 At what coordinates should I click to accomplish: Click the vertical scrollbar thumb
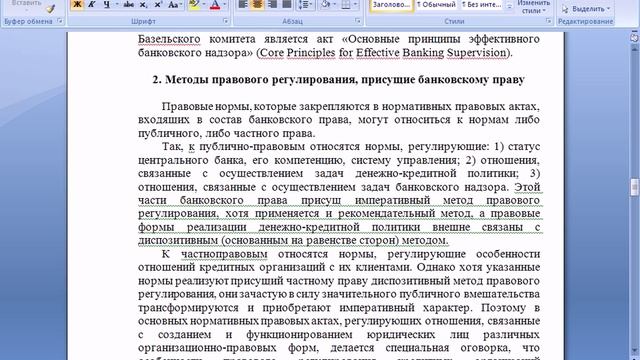coord(634,187)
